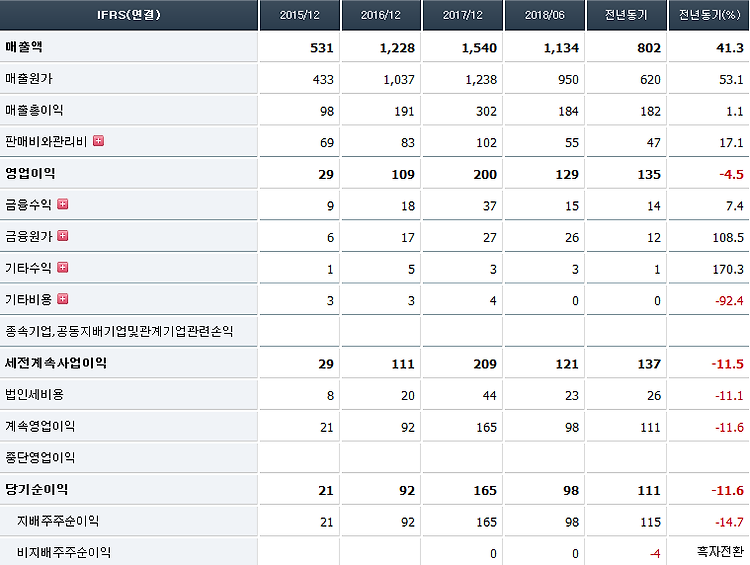Click 법인세비용 value 44
The image size is (750, 565).
(x=489, y=395)
